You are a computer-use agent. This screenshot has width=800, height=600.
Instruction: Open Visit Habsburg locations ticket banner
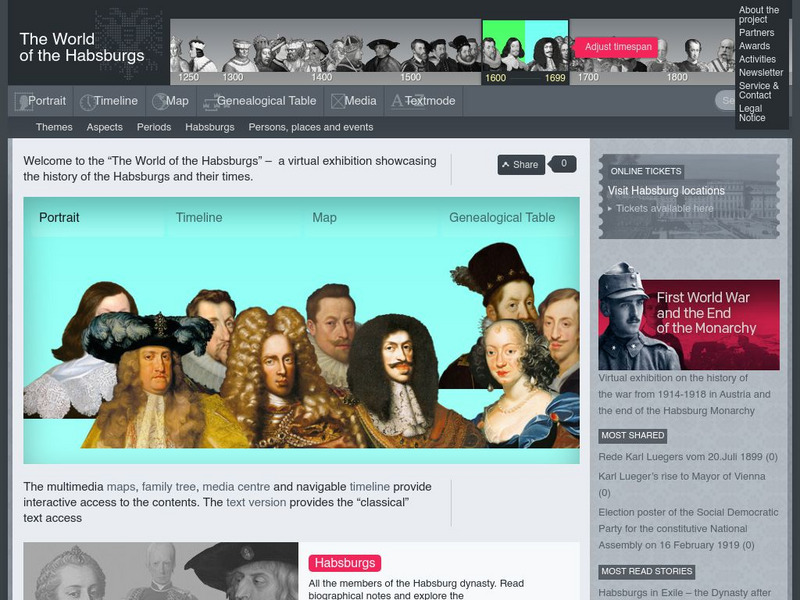click(x=689, y=196)
